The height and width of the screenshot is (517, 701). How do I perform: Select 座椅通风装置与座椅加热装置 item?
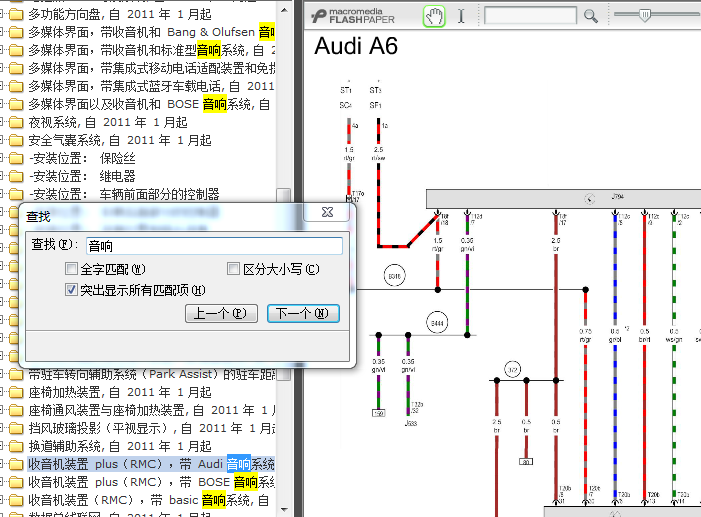(x=151, y=410)
